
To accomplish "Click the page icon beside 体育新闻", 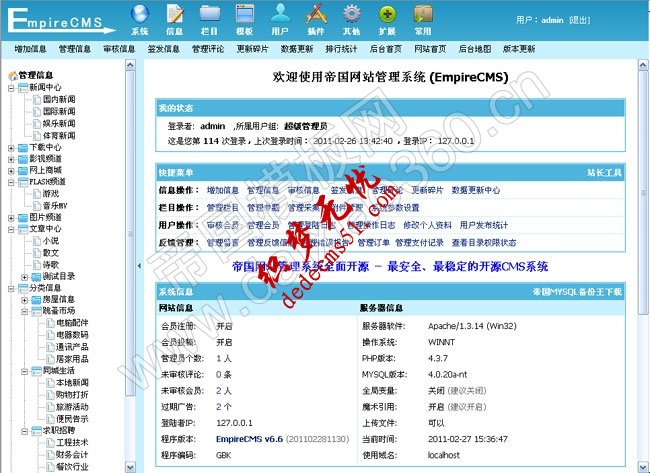I will pos(37,136).
